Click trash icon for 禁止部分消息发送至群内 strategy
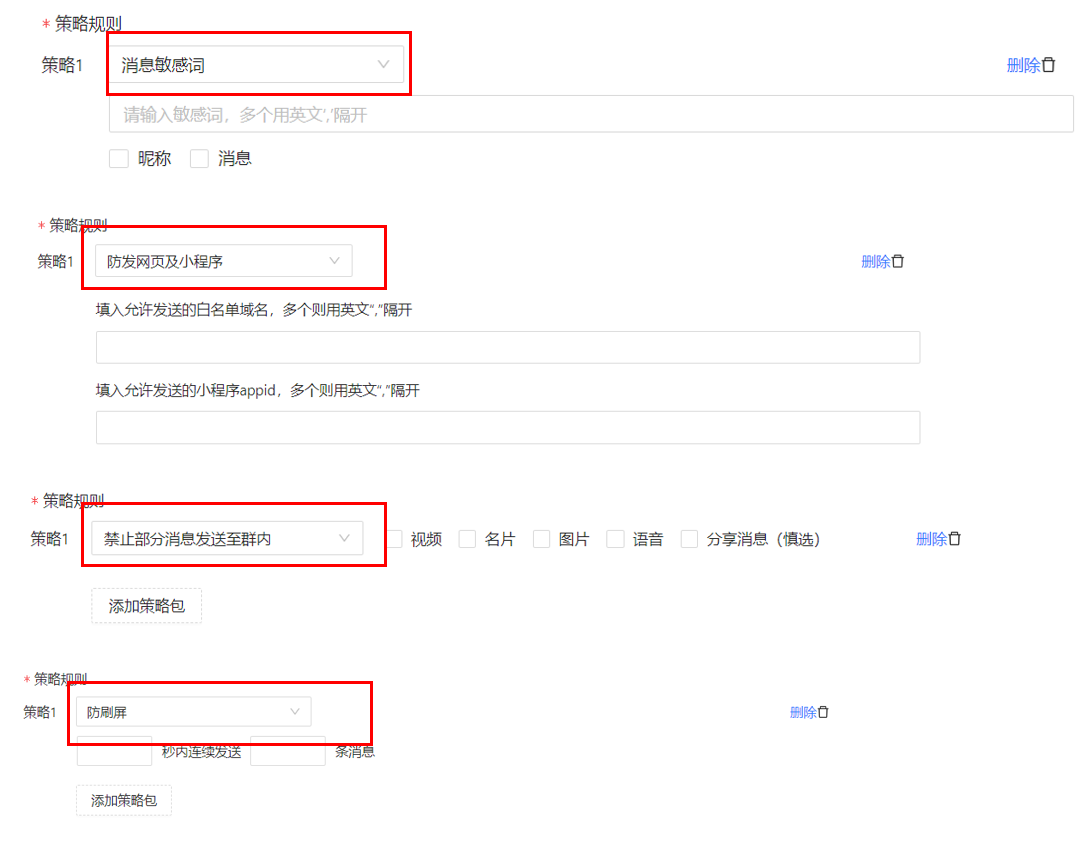 tap(955, 539)
